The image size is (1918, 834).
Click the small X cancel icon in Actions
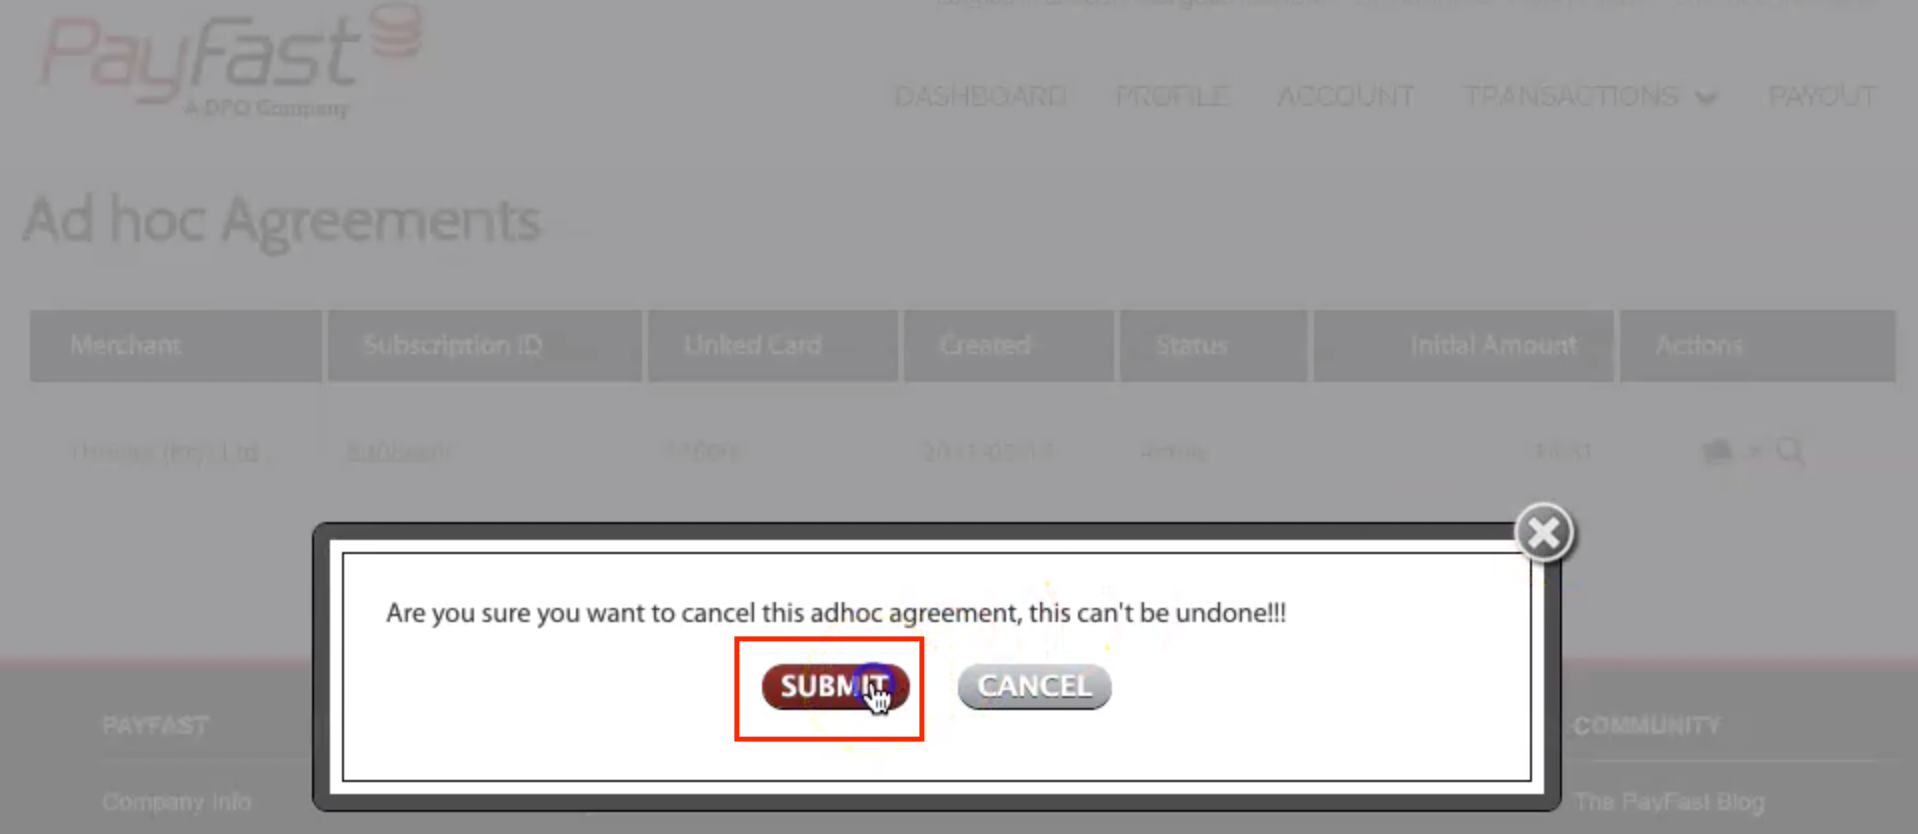tap(1754, 453)
